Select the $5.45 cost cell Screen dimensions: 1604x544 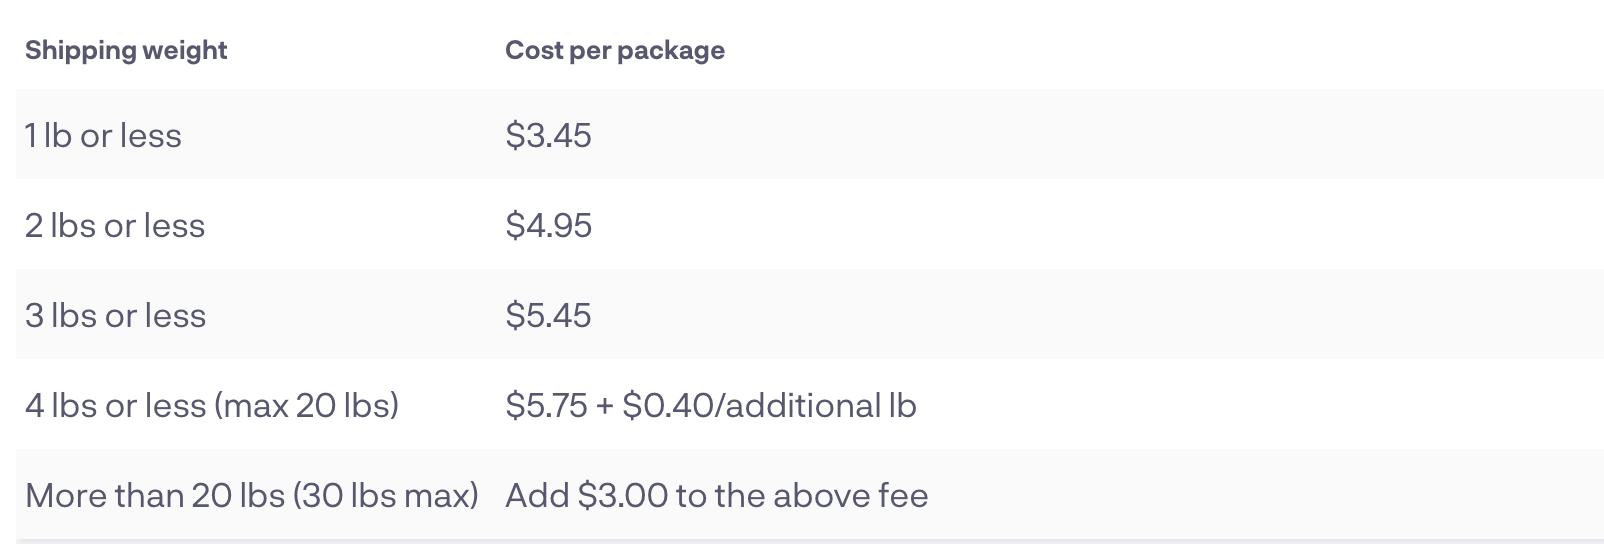pyautogui.click(x=548, y=315)
